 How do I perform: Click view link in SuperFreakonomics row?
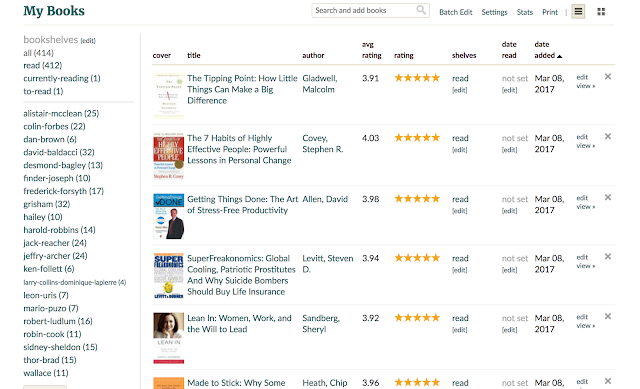click(x=586, y=266)
